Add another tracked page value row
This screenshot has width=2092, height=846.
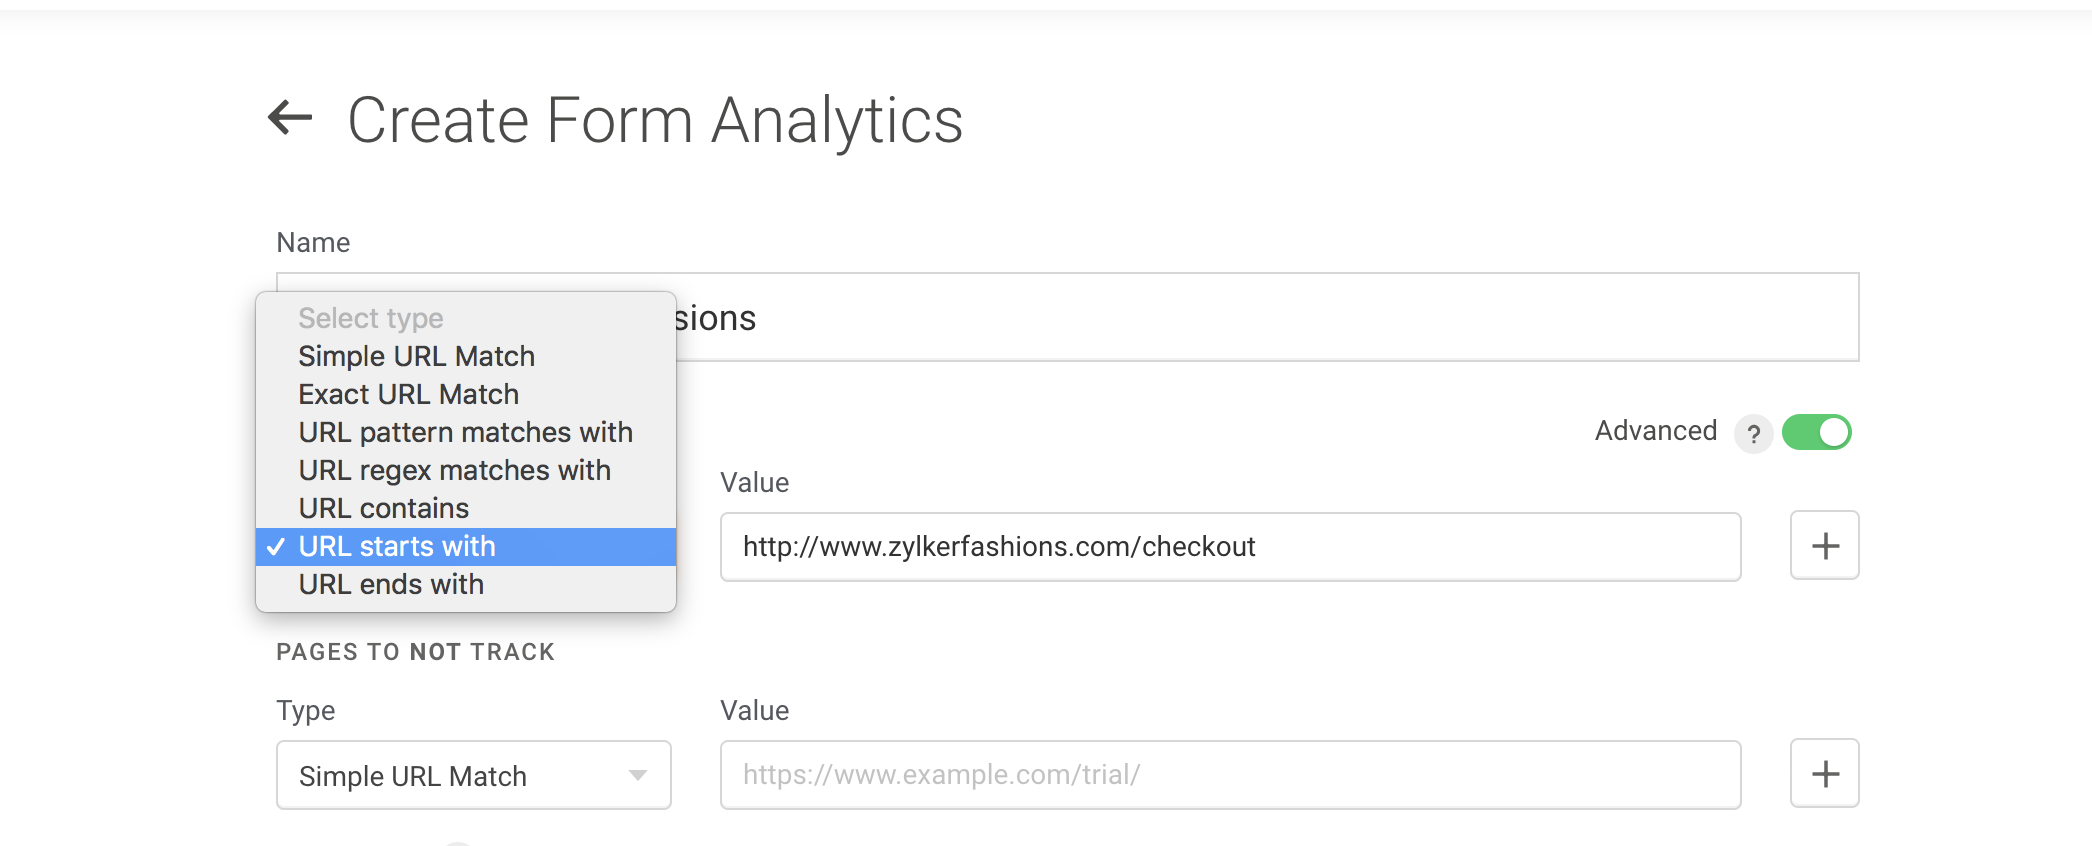(1824, 545)
